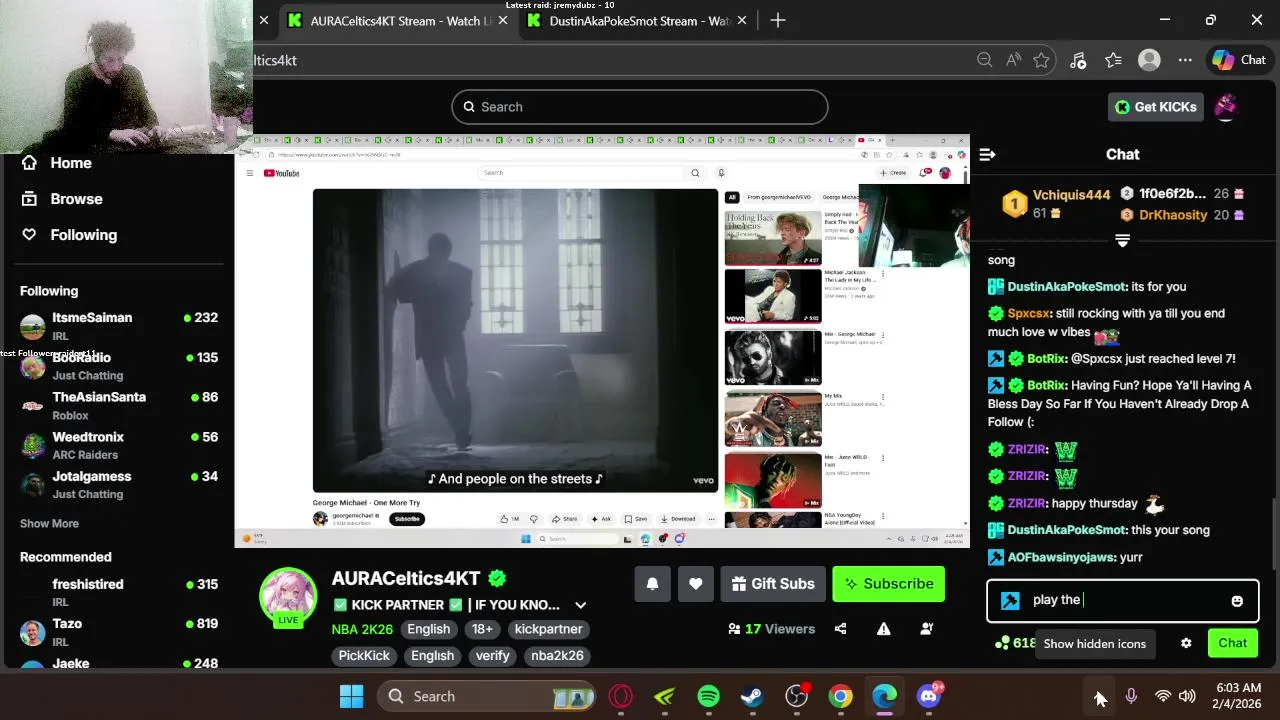Open browser extensions icon
Viewport: 1280px width, 720px height.
[1077, 60]
